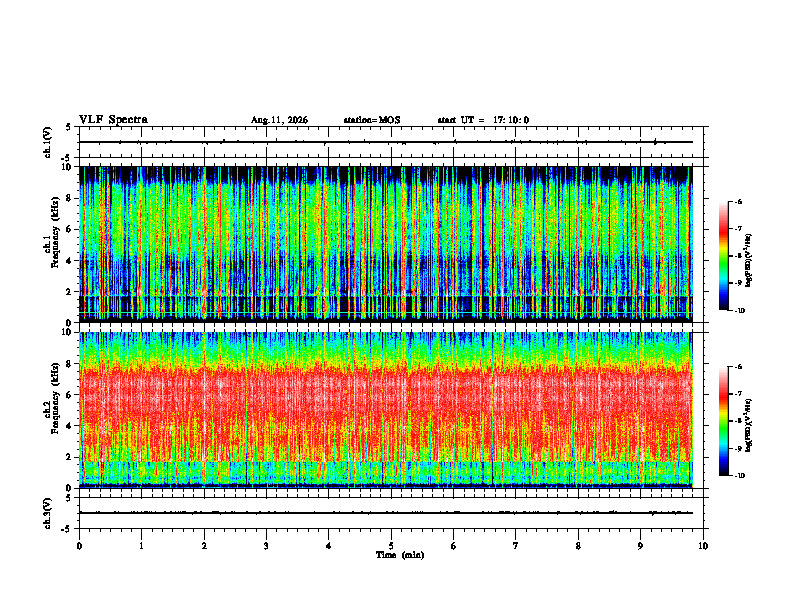Image resolution: width=792 pixels, height=612 pixels.
Task: Click the ch.1 voltage waveform trace
Action: click(x=386, y=142)
